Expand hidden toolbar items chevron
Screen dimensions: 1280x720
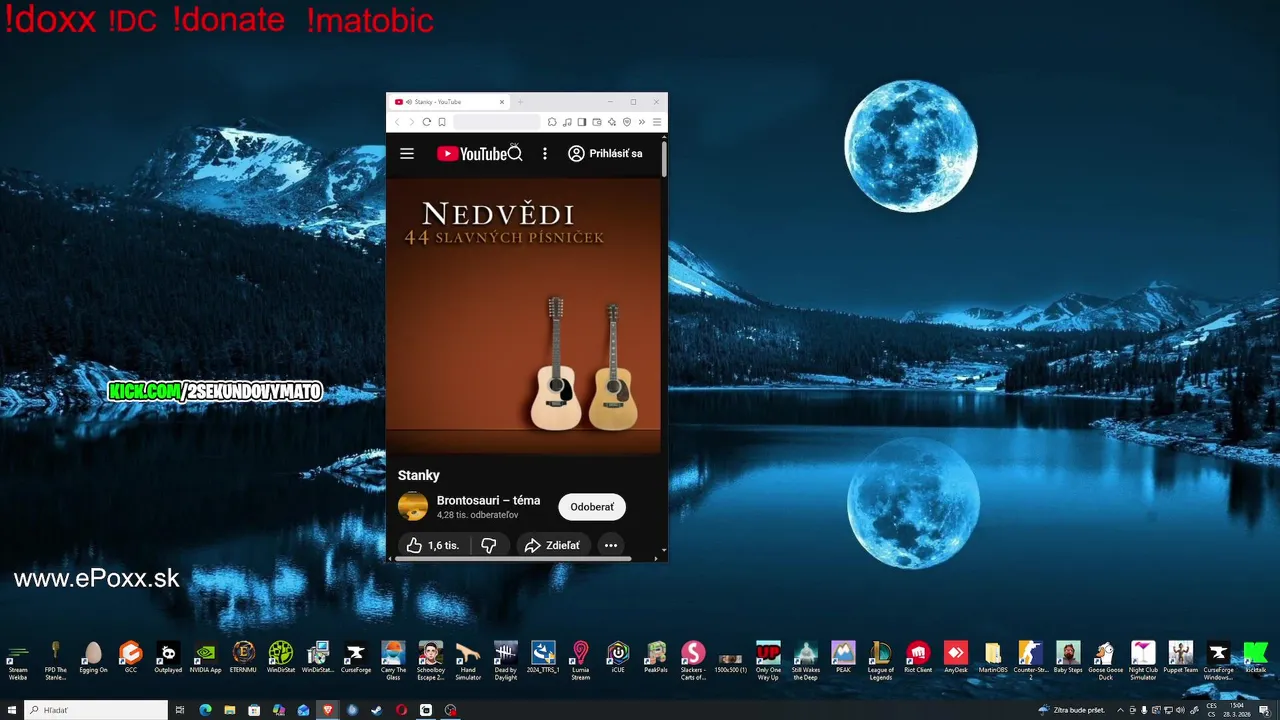pyautogui.click(x=642, y=122)
